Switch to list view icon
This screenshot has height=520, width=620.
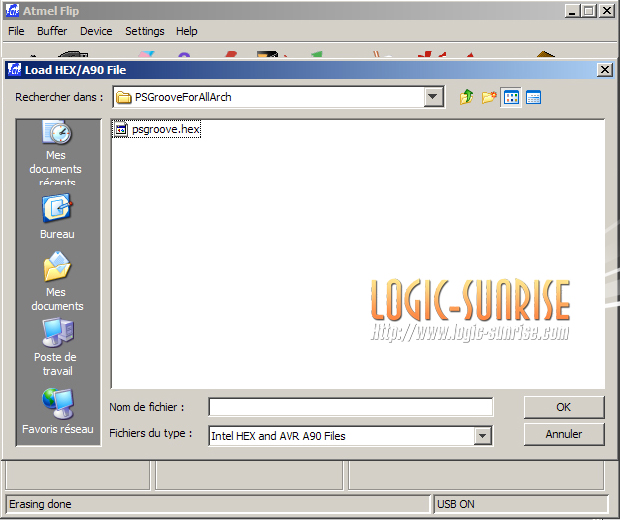pyautogui.click(x=511, y=97)
